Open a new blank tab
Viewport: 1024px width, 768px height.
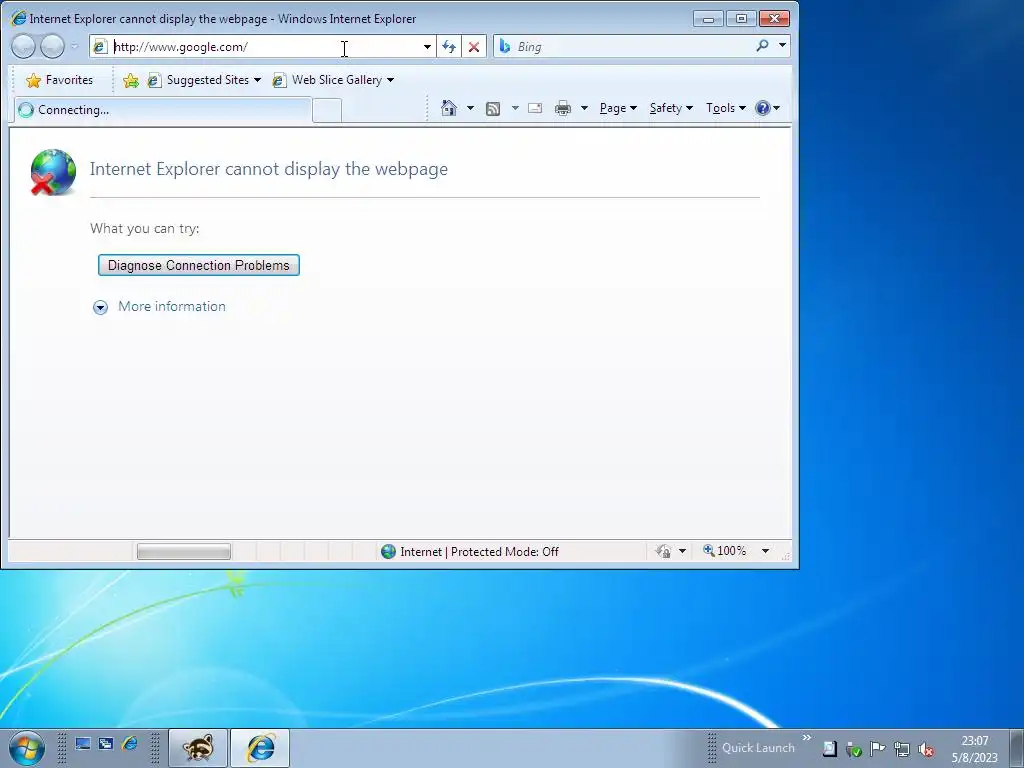coord(327,110)
